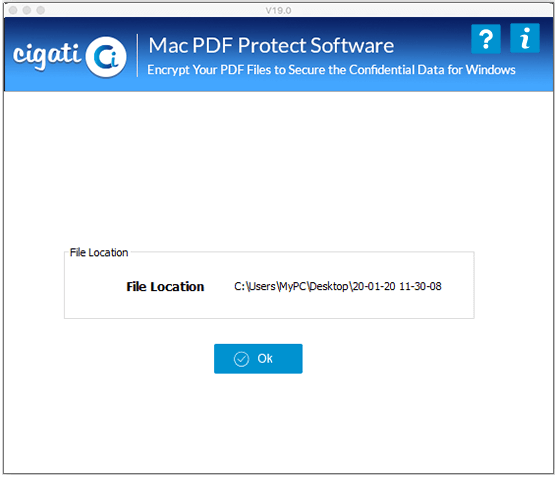Click the round Ci logo badge
The image size is (557, 477).
click(106, 57)
